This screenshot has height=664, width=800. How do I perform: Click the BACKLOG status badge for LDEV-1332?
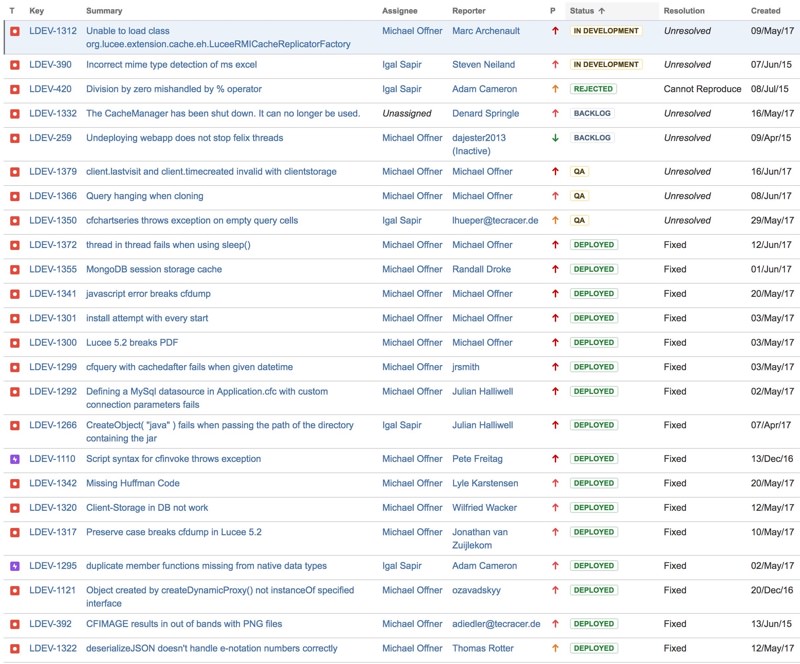click(592, 113)
